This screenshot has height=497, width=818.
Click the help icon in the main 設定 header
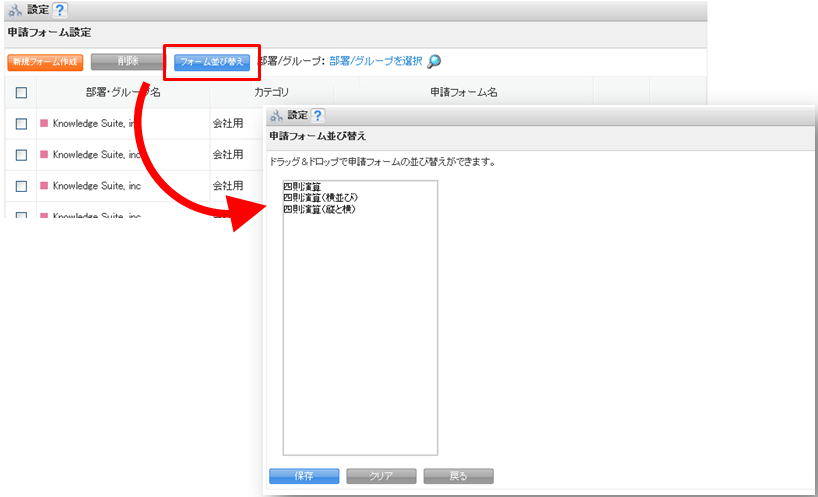pos(60,10)
